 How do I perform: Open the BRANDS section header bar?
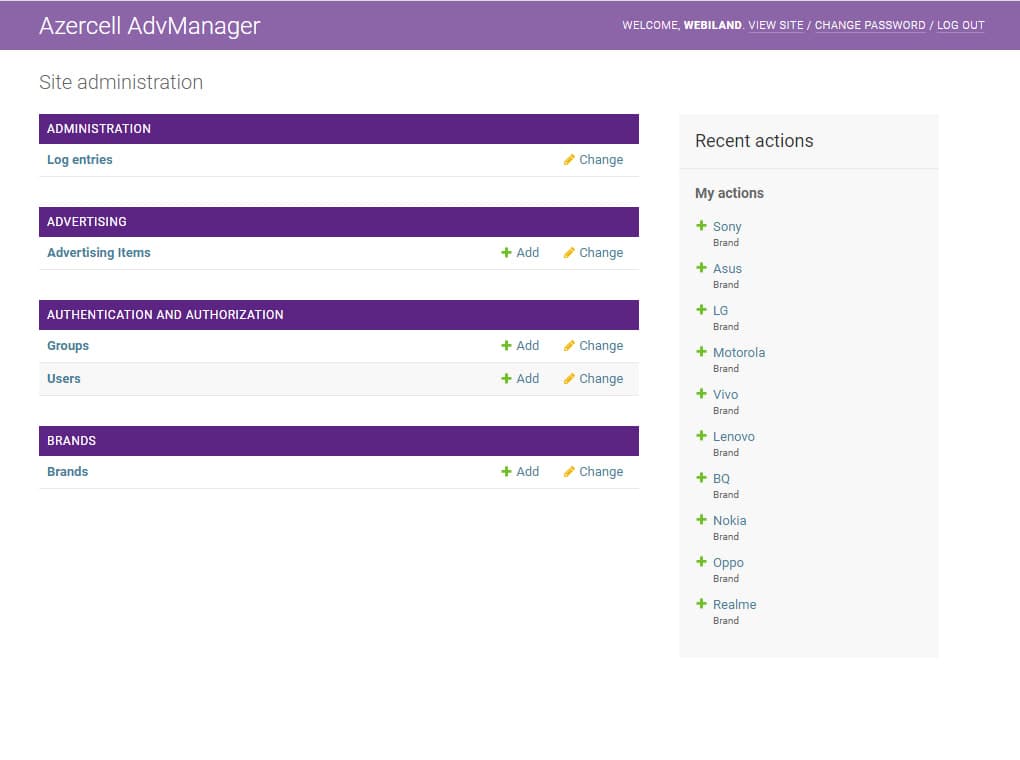tap(339, 441)
